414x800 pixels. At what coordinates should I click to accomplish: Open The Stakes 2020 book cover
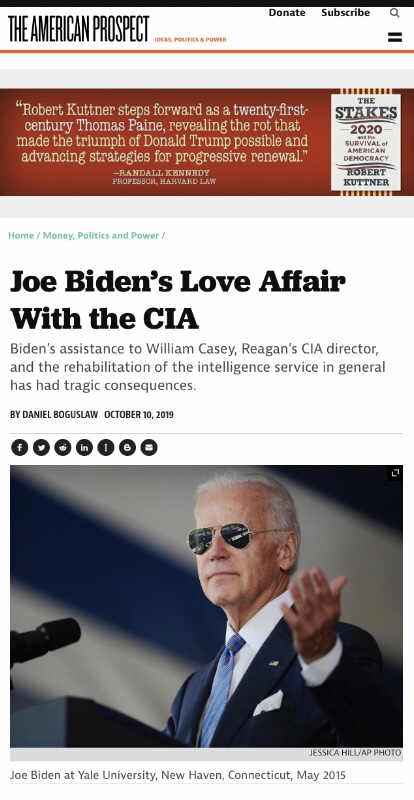(x=366, y=142)
